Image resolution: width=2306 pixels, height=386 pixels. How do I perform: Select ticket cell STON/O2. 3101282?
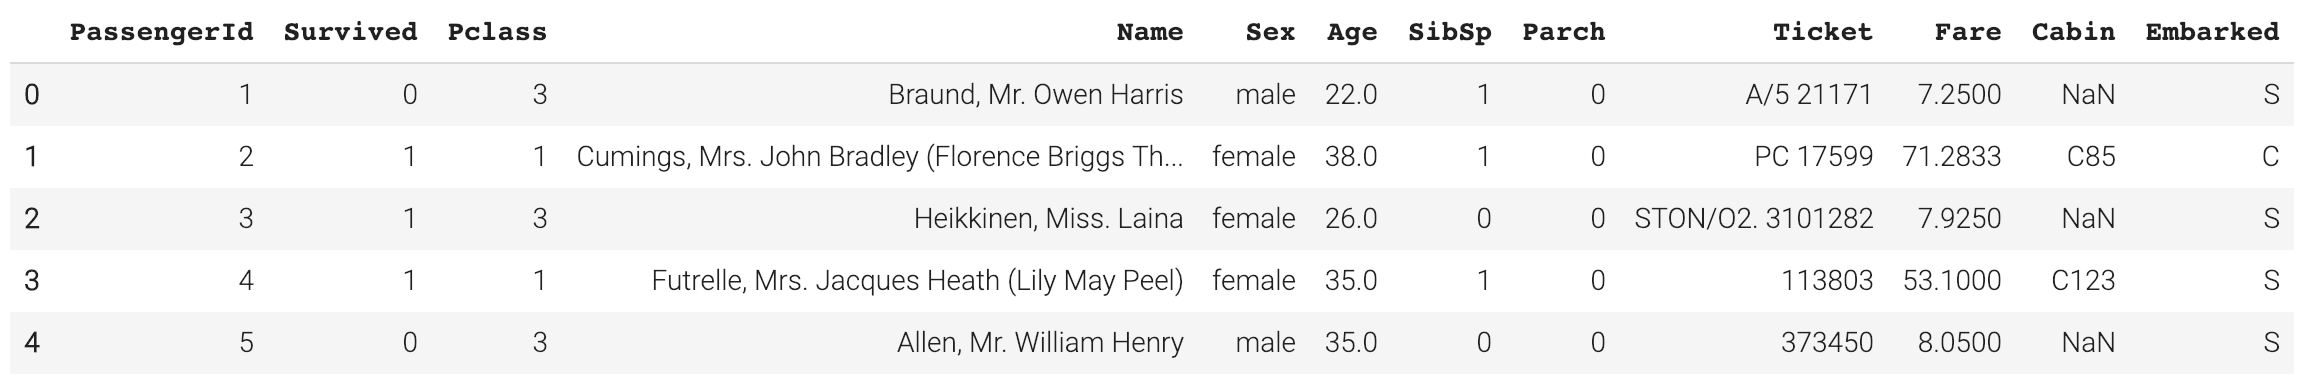(x=1753, y=219)
